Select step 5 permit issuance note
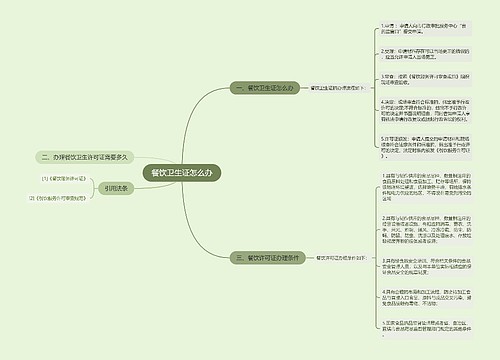The height and width of the screenshot is (360, 500). [x=425, y=147]
